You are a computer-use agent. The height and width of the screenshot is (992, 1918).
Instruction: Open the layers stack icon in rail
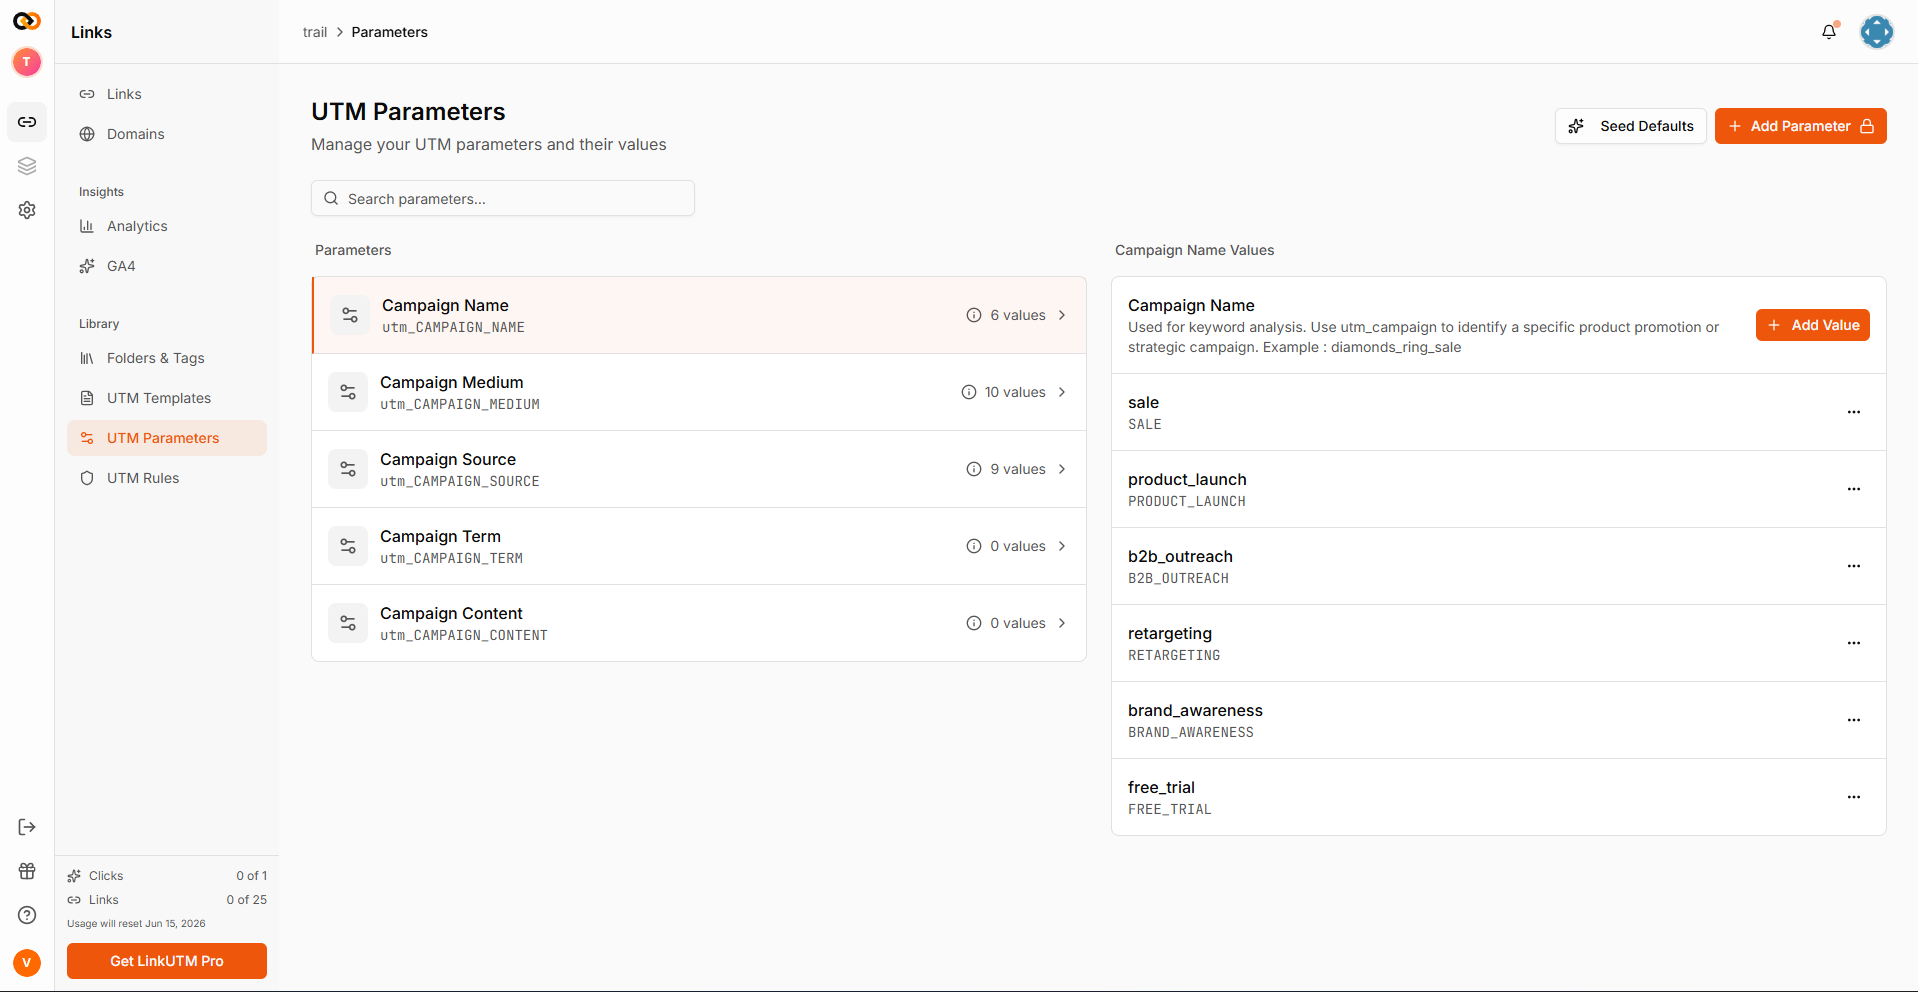[27, 166]
